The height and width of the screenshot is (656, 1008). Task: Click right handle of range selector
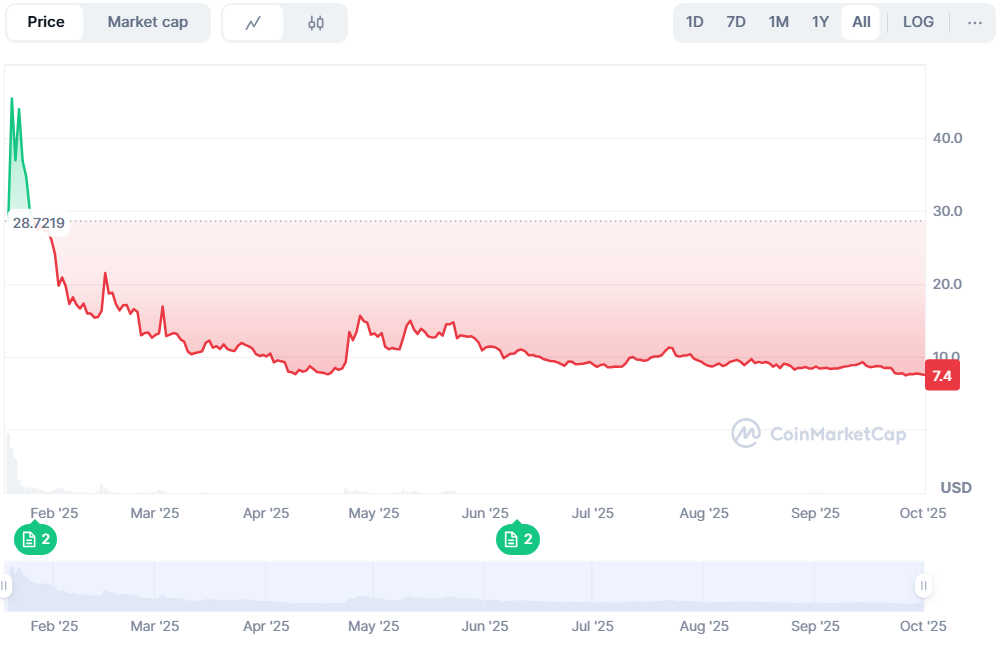click(x=923, y=585)
